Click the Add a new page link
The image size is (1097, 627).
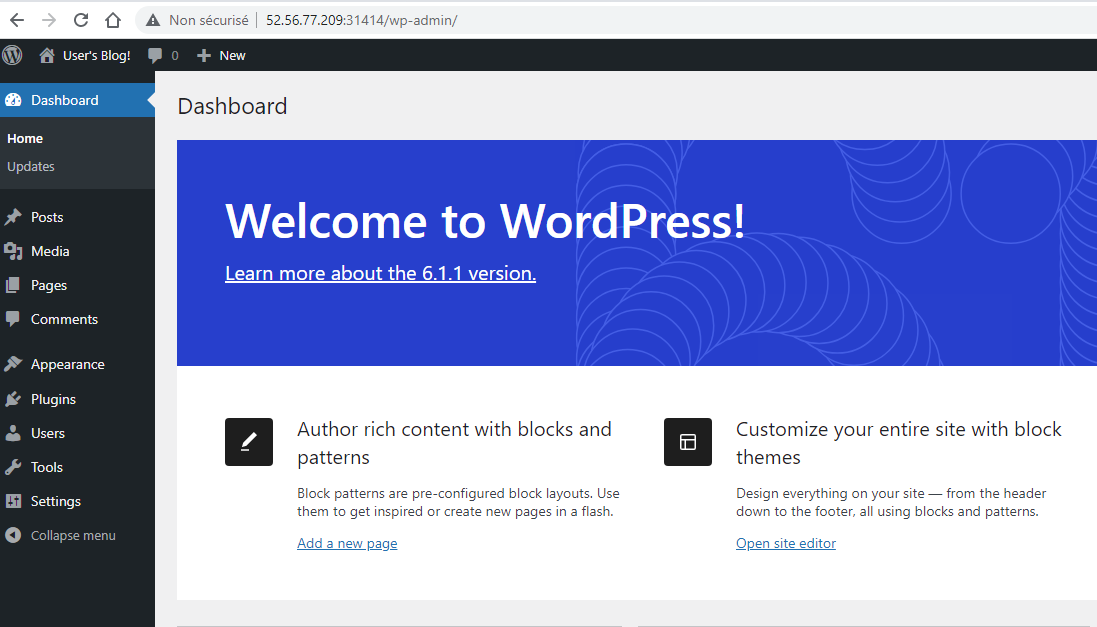[347, 543]
